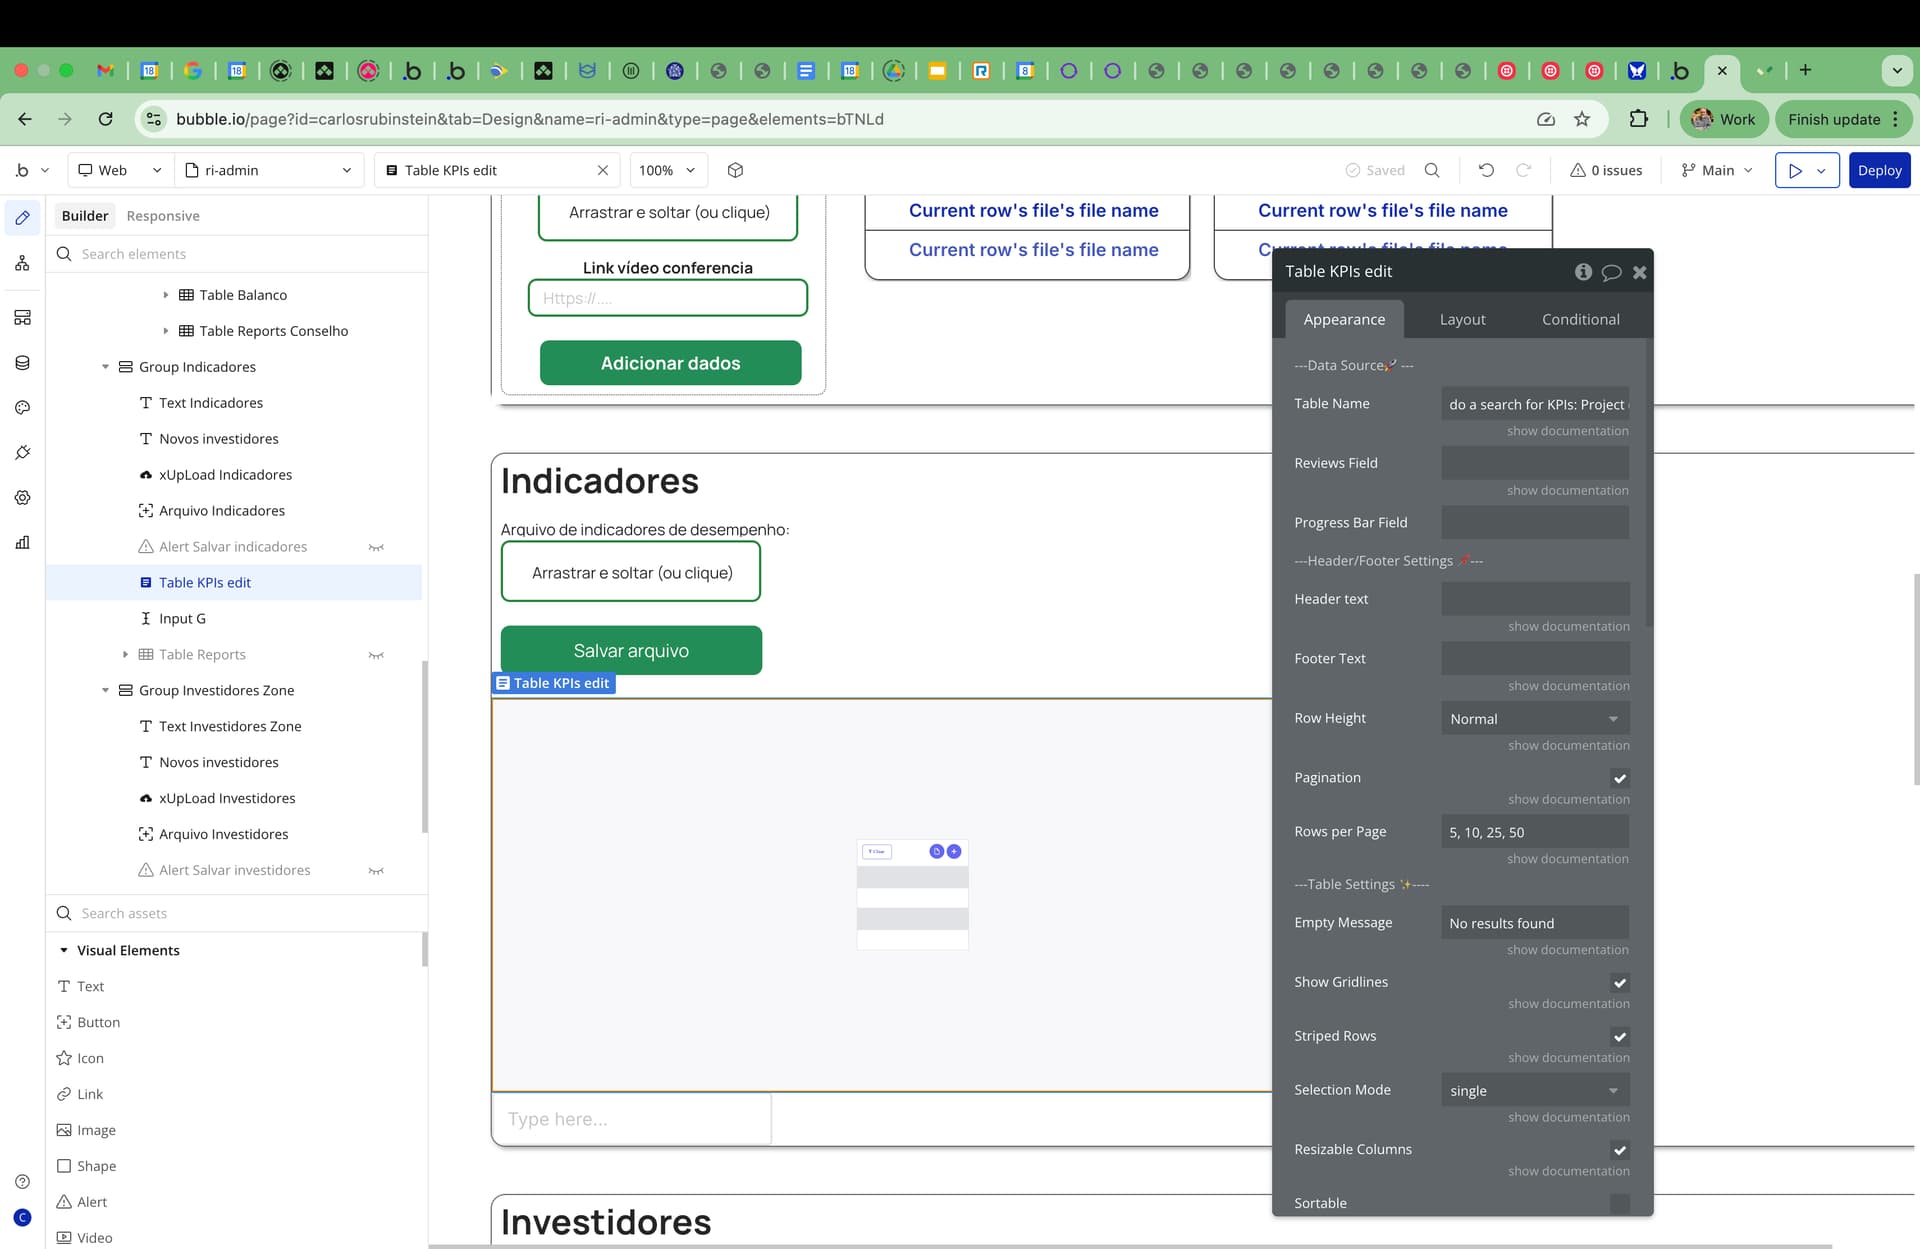Open the Workflow tab icon in sidebar
This screenshot has height=1249, width=1920.
22,263
